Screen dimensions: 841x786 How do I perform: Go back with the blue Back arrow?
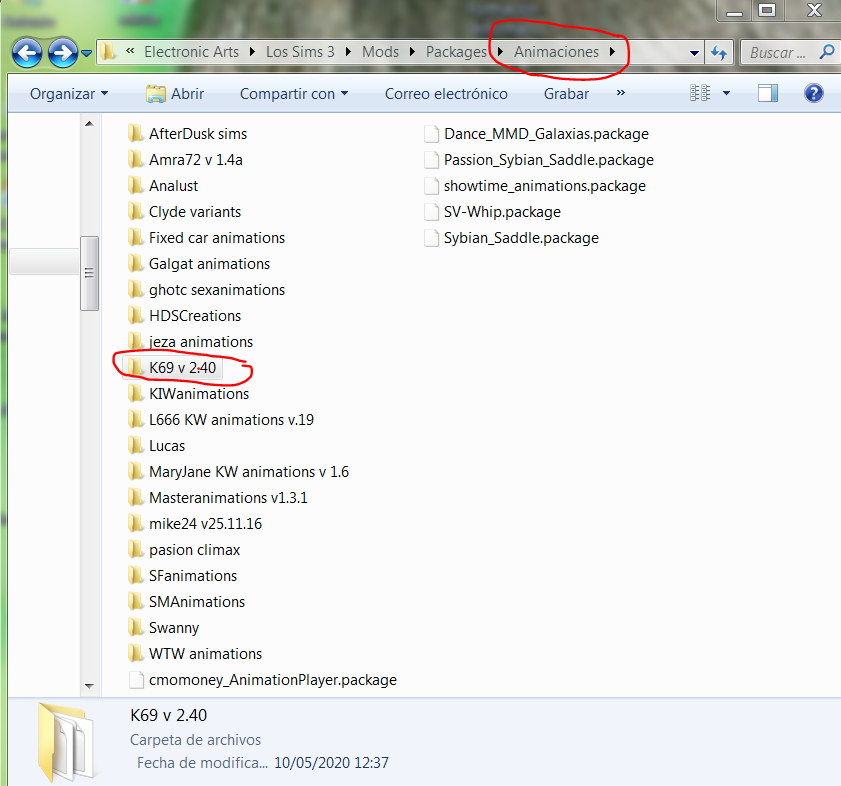coord(27,53)
